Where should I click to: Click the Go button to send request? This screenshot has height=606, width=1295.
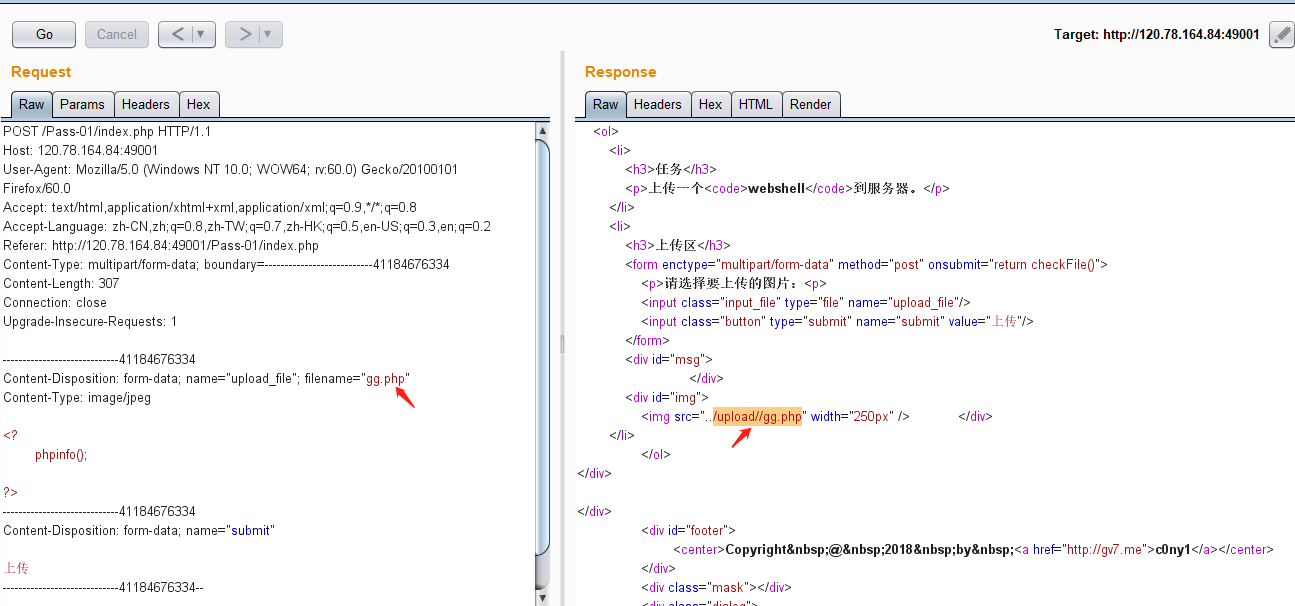pos(44,34)
